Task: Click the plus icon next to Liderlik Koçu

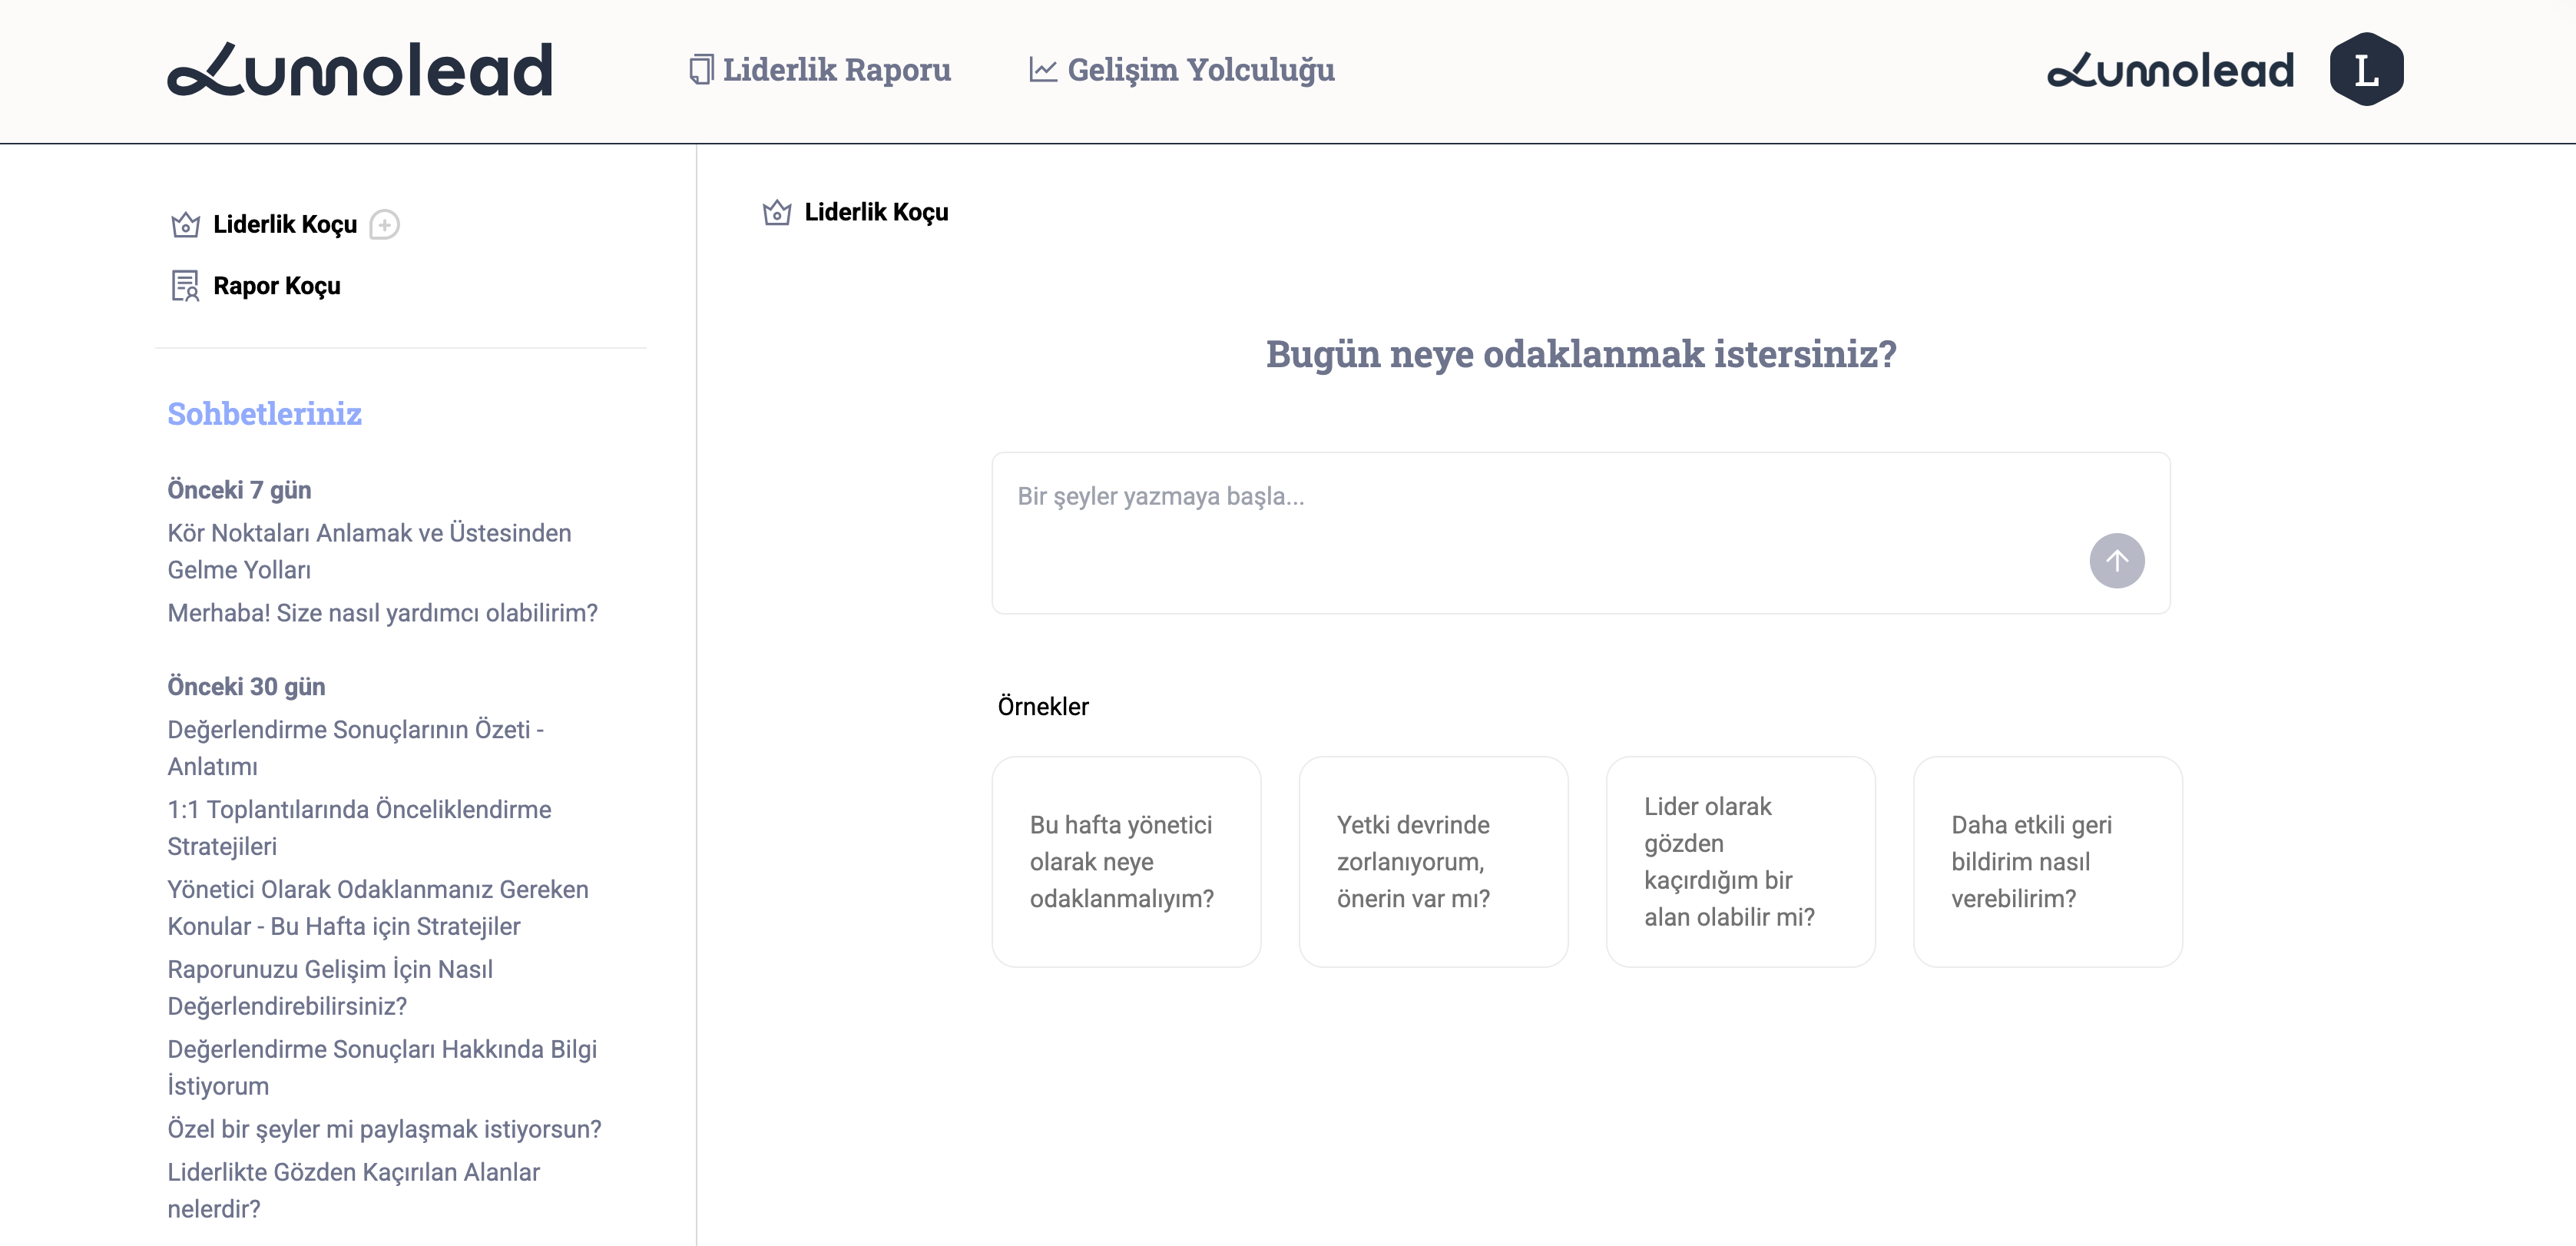Action: 384,225
